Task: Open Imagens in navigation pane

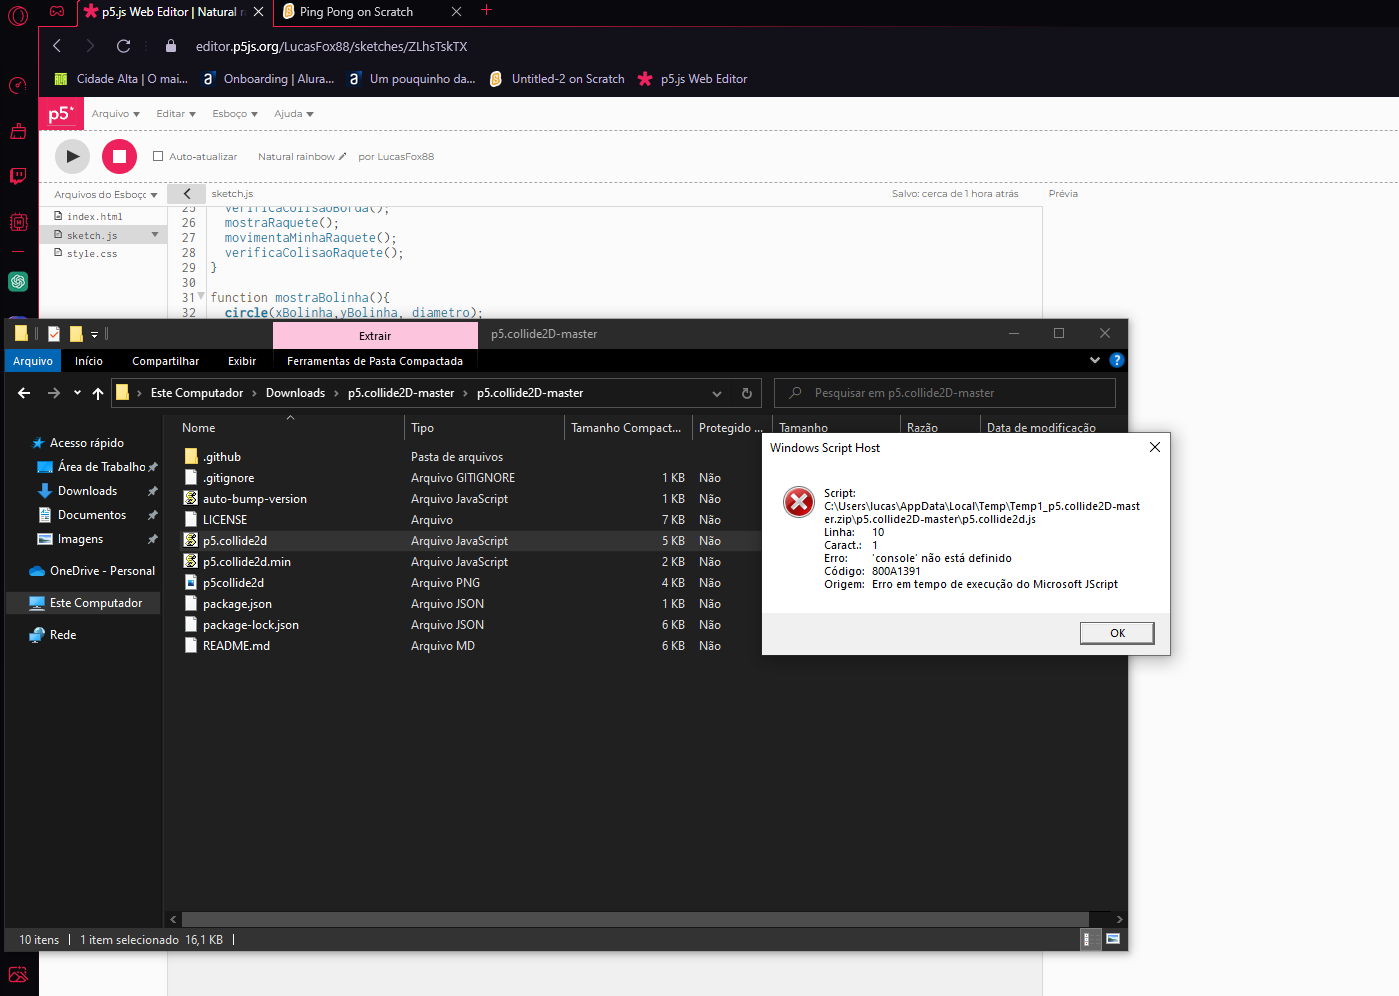Action: pos(80,539)
